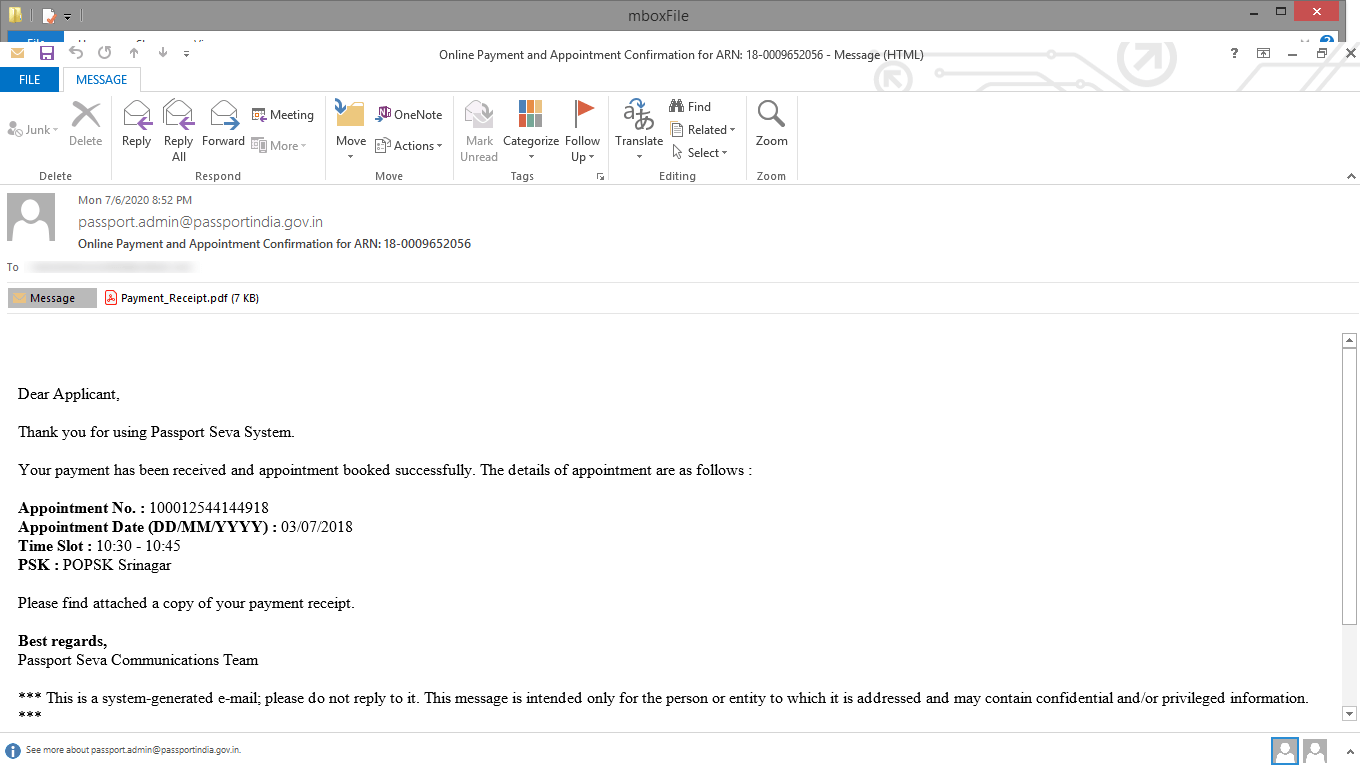Screen dimensions: 1360x768
Task: Delete the current email
Action: (x=85, y=128)
